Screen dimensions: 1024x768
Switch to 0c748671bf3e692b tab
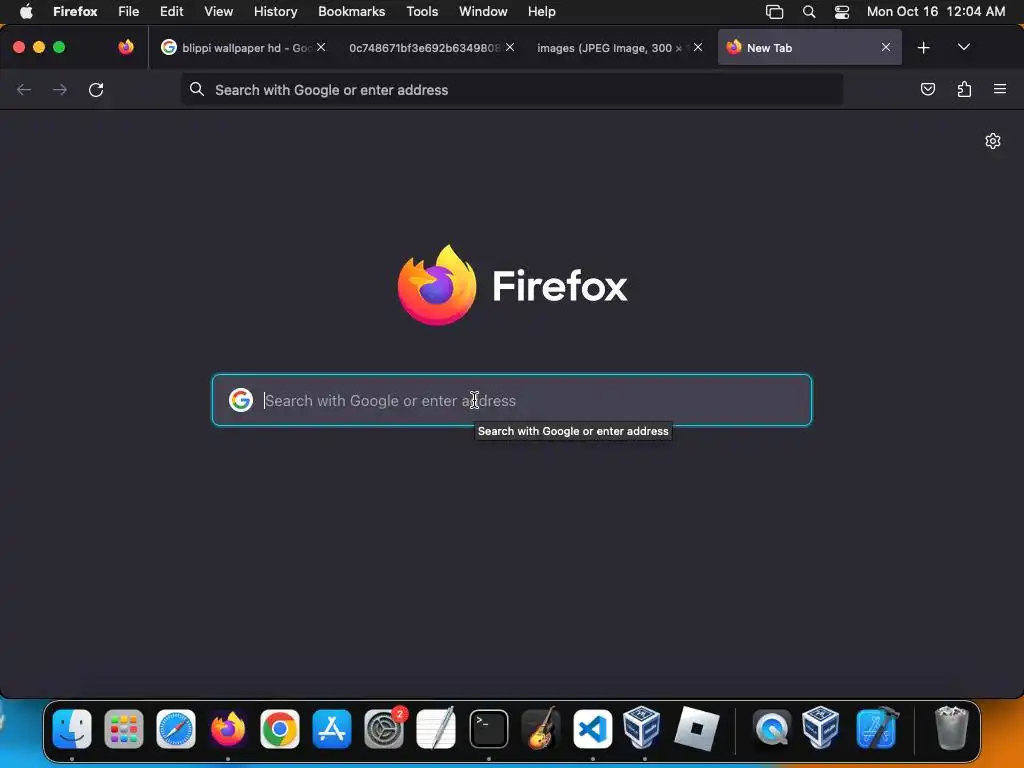point(431,48)
